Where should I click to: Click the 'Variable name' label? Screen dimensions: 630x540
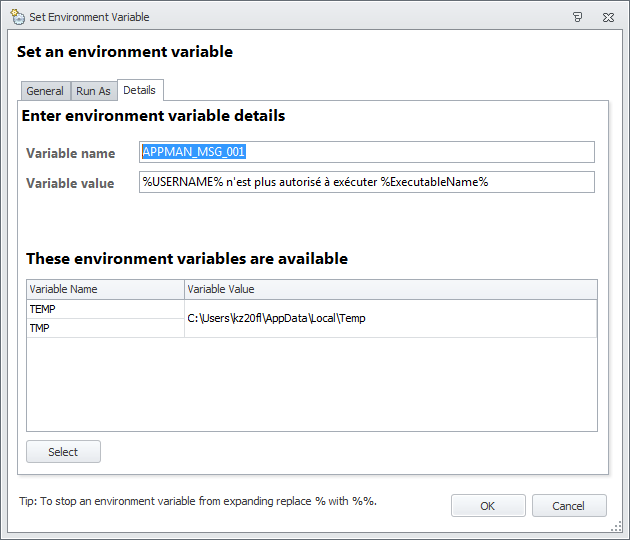(71, 153)
